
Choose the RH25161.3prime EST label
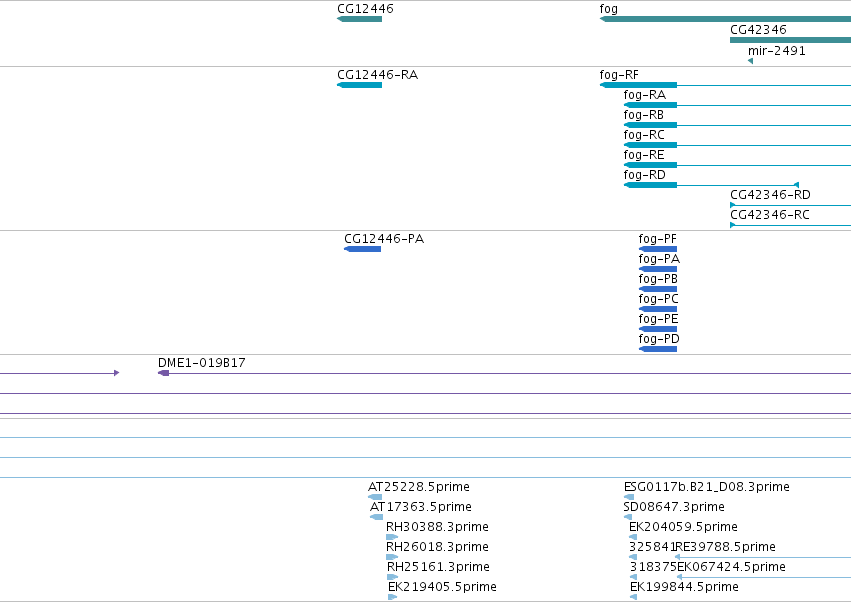tap(438, 567)
